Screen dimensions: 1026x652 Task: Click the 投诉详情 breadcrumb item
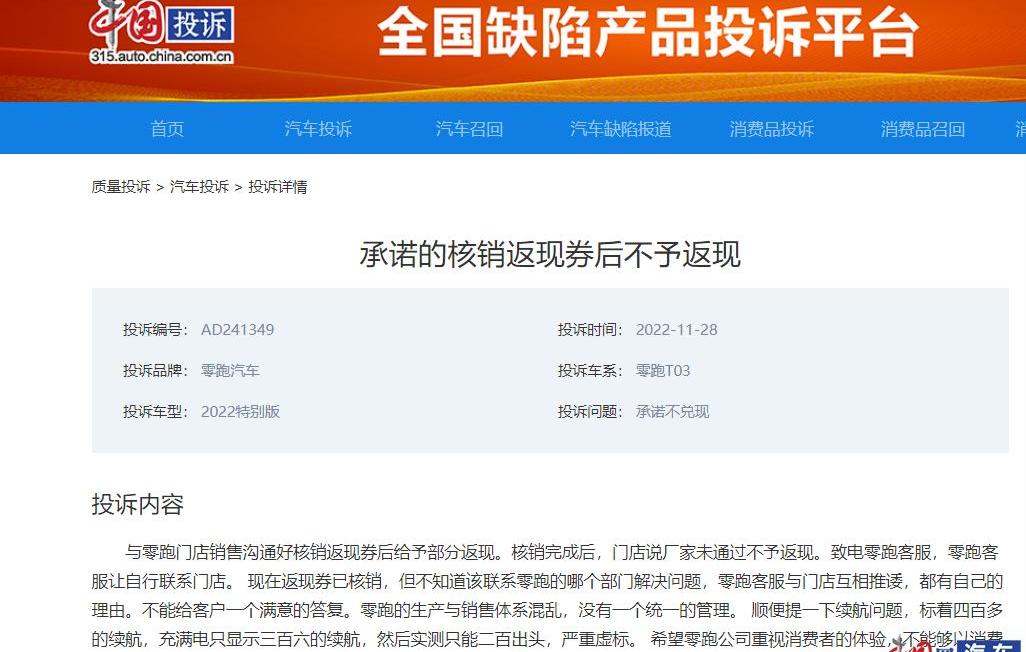click(278, 187)
